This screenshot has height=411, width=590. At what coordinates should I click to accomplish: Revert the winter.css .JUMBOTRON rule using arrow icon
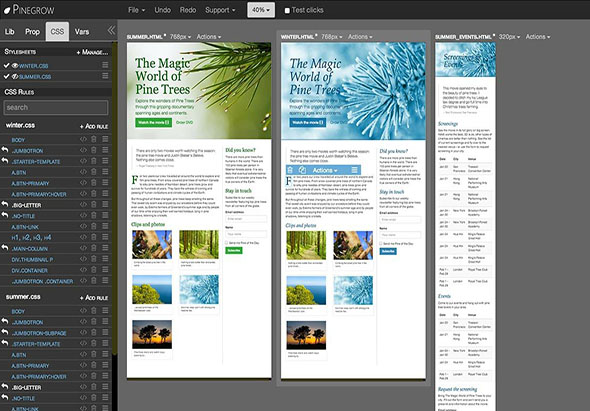click(x=5, y=150)
